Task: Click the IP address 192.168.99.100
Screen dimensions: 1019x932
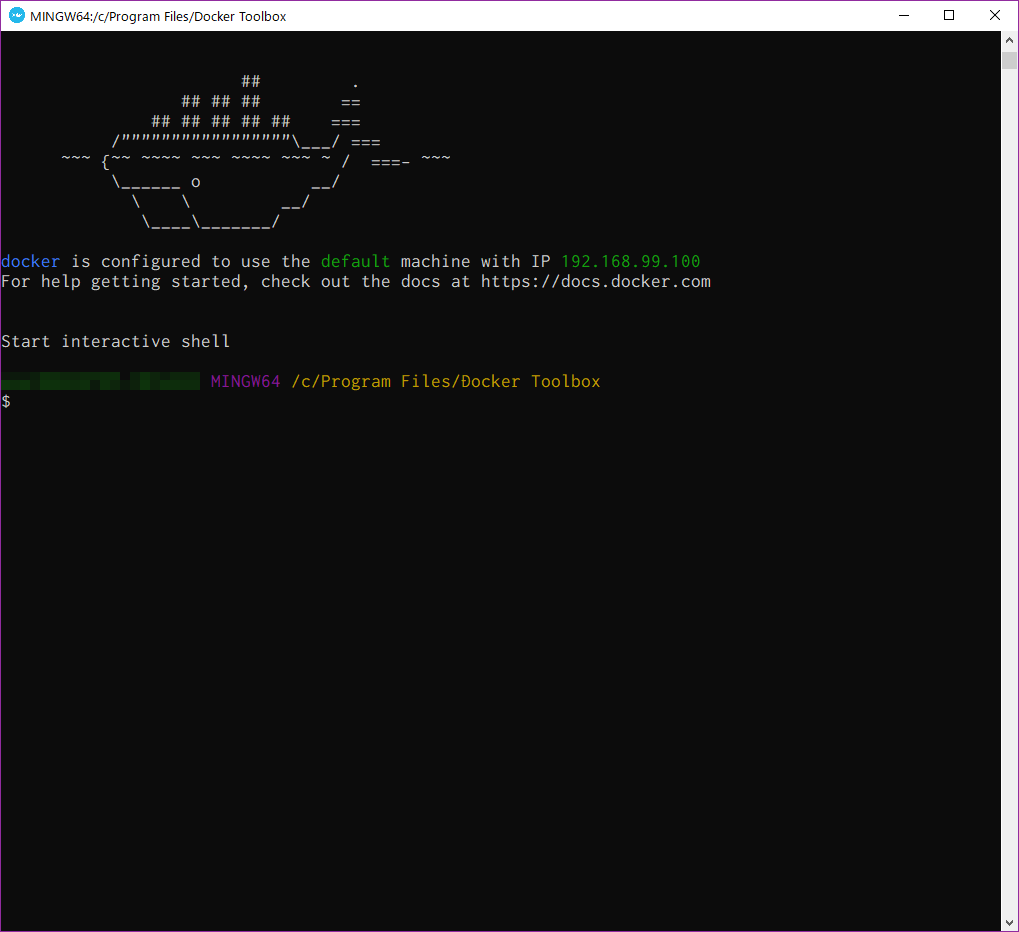Action: tap(630, 261)
